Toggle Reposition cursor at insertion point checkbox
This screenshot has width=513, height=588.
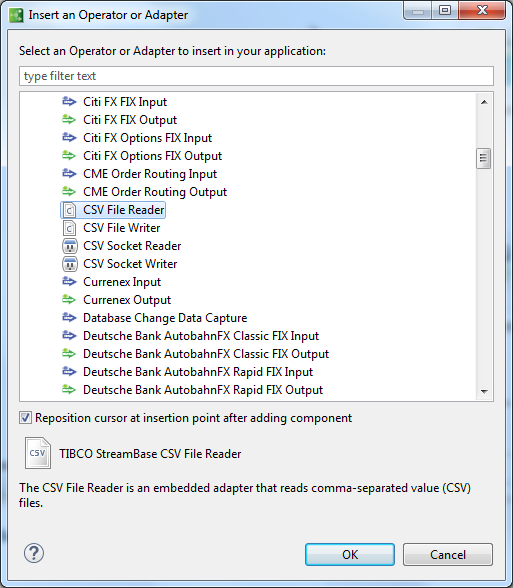(x=25, y=418)
